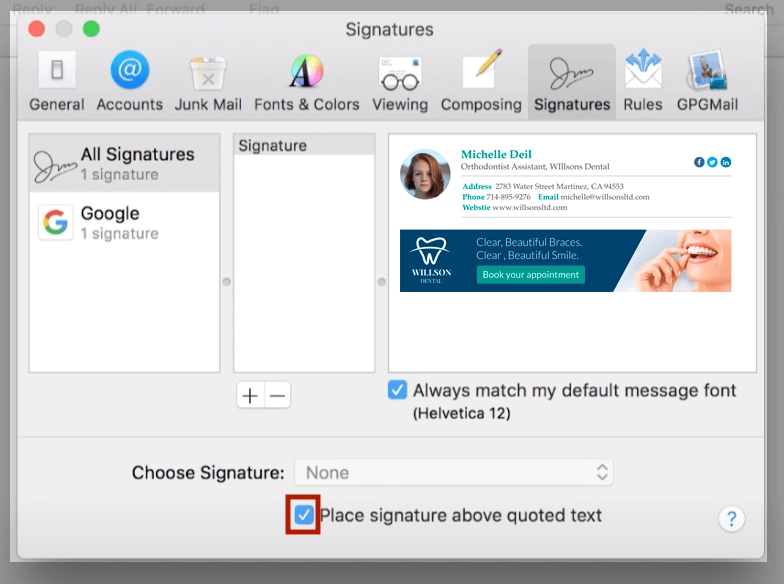This screenshot has height=584, width=784.
Task: Open the General preferences pane
Action: tap(56, 82)
